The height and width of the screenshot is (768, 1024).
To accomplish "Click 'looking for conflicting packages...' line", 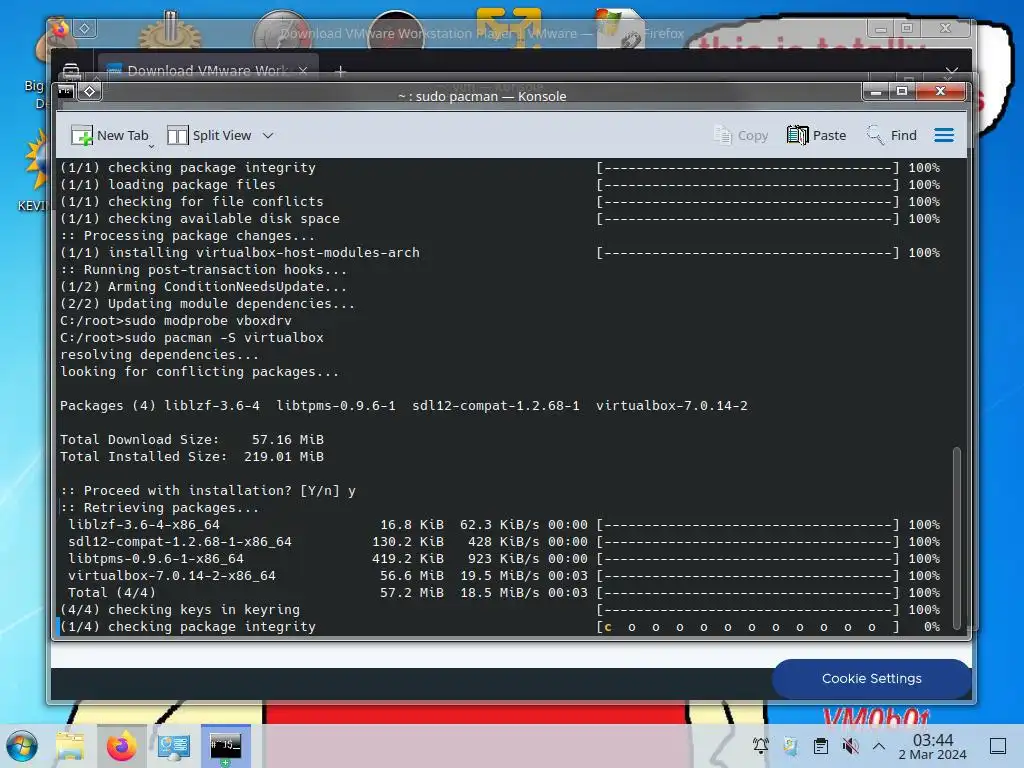I will coord(199,372).
